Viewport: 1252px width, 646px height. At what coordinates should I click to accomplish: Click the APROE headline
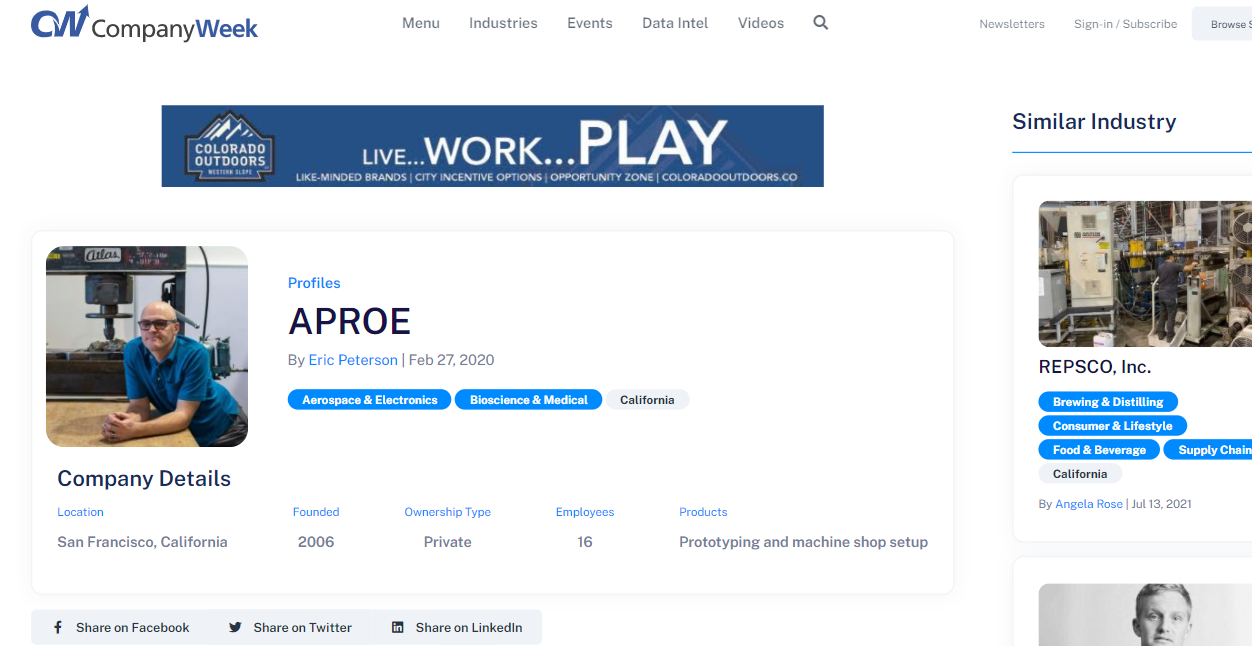tap(350, 321)
